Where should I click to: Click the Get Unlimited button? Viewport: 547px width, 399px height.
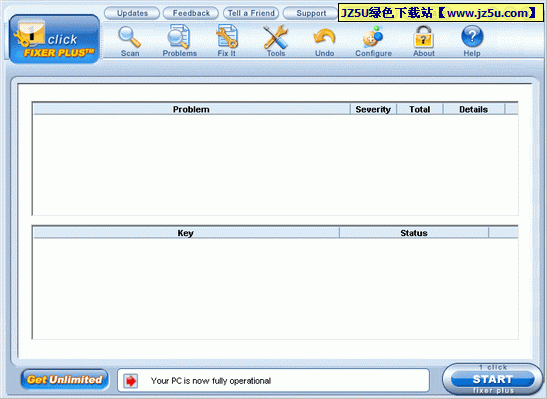tap(65, 379)
